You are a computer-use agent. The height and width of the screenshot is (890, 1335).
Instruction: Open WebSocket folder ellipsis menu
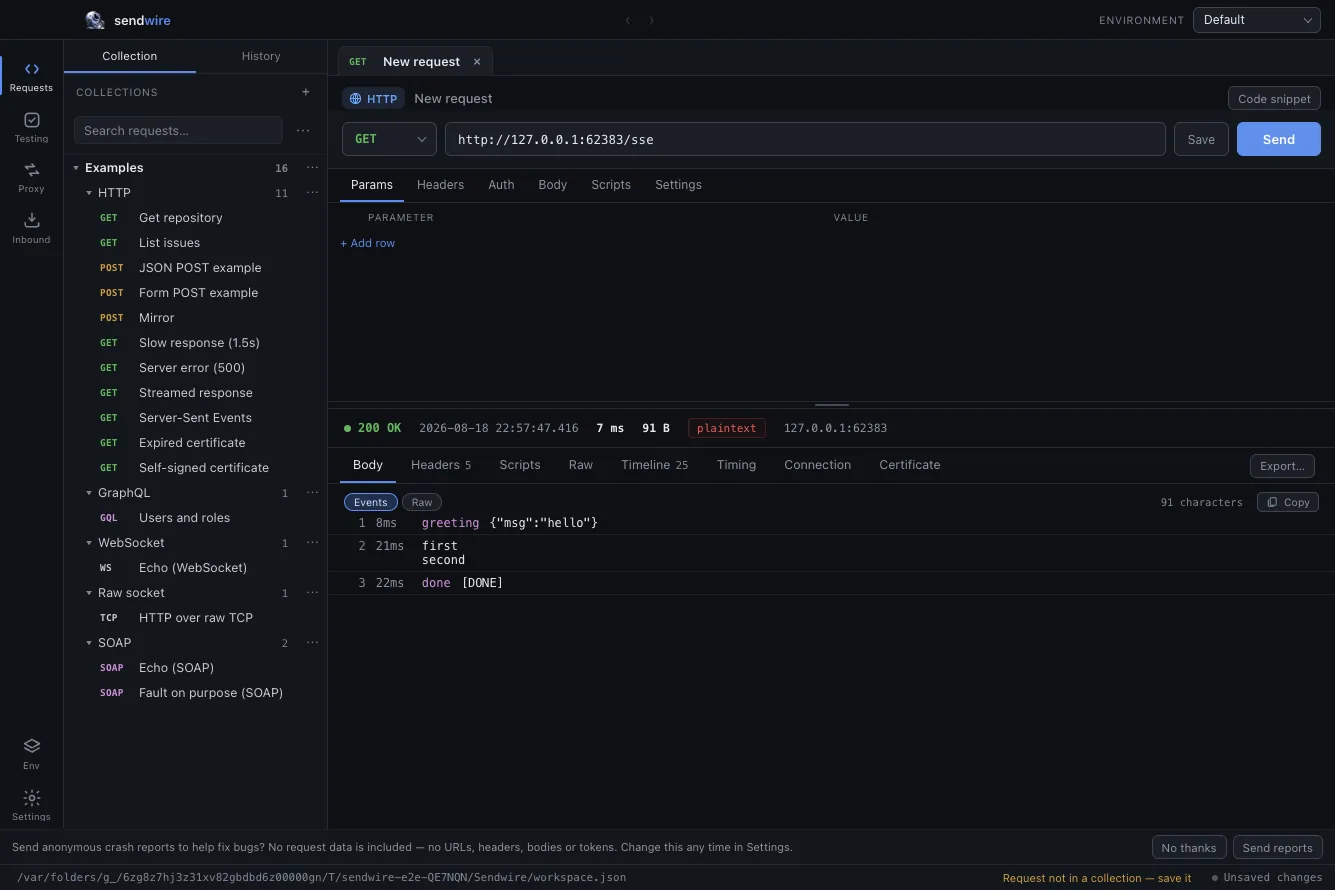(312, 542)
